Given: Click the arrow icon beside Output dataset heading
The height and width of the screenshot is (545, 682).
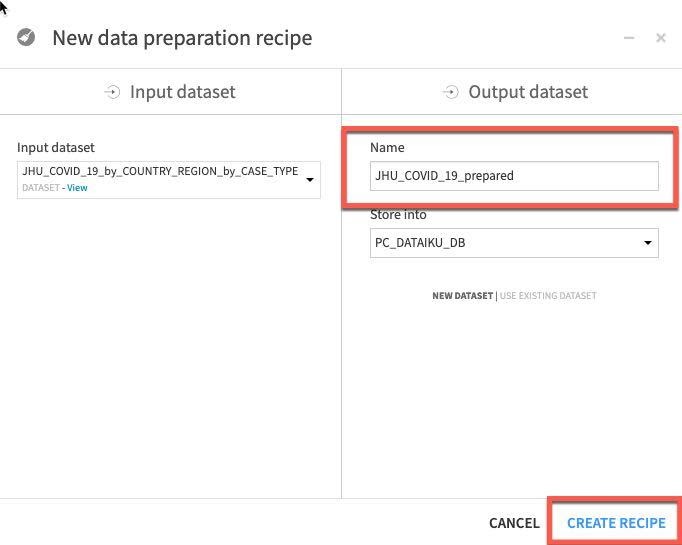Looking at the screenshot, I should coord(451,92).
